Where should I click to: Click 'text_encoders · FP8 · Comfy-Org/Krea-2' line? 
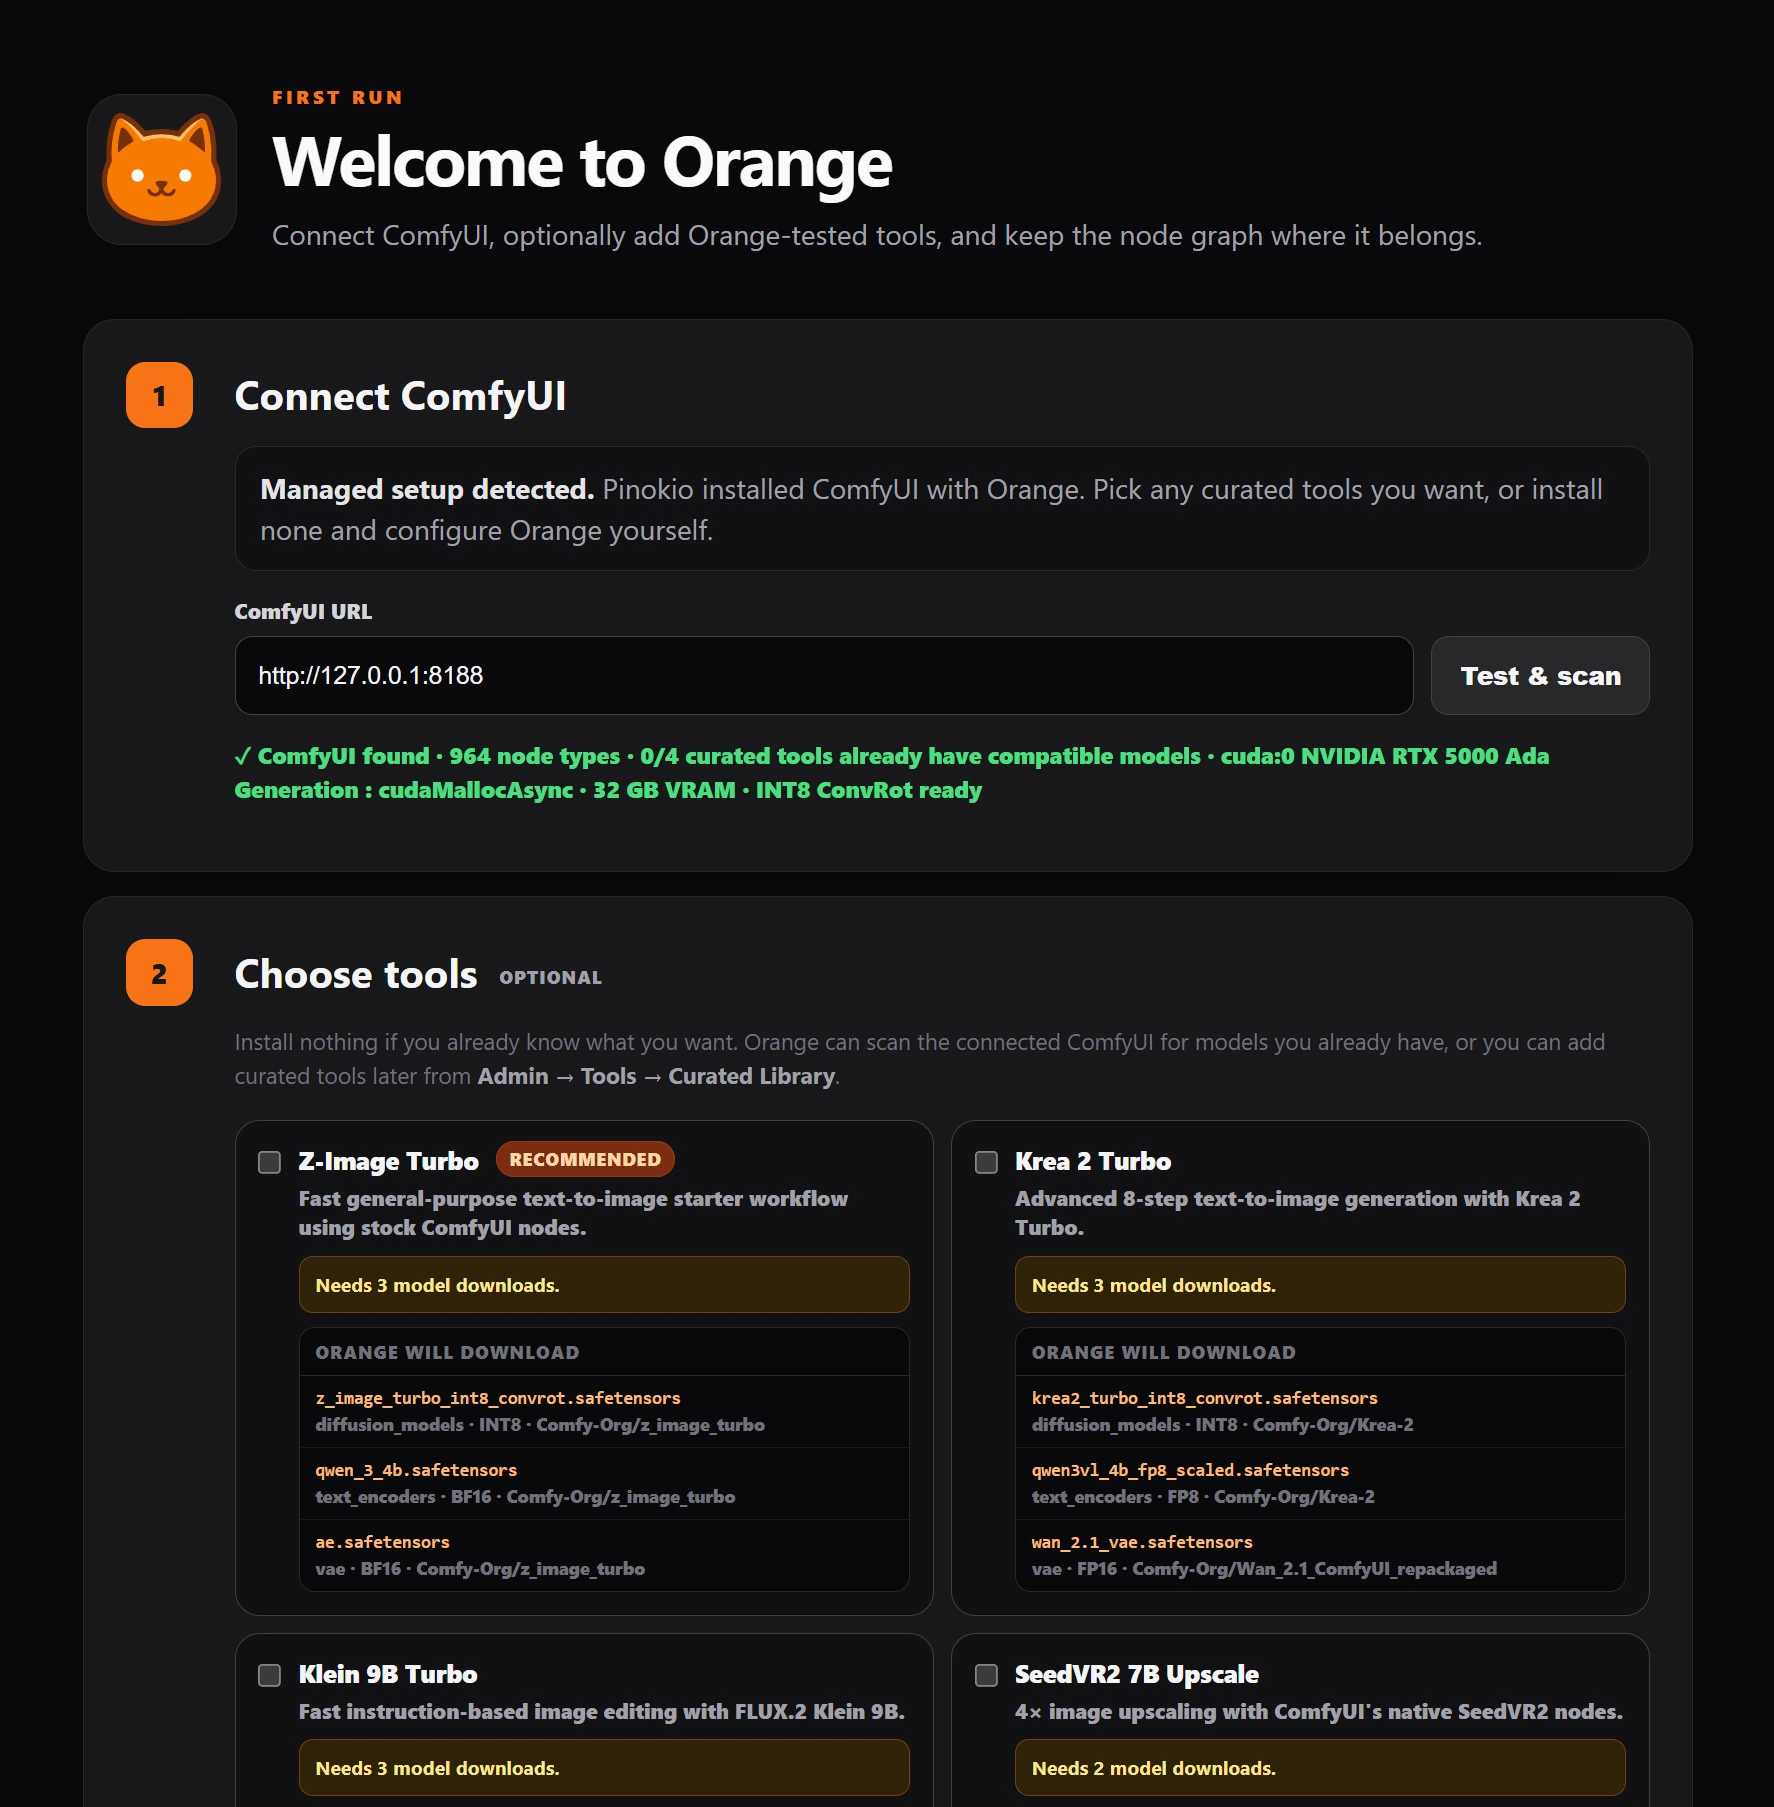tap(1203, 1497)
